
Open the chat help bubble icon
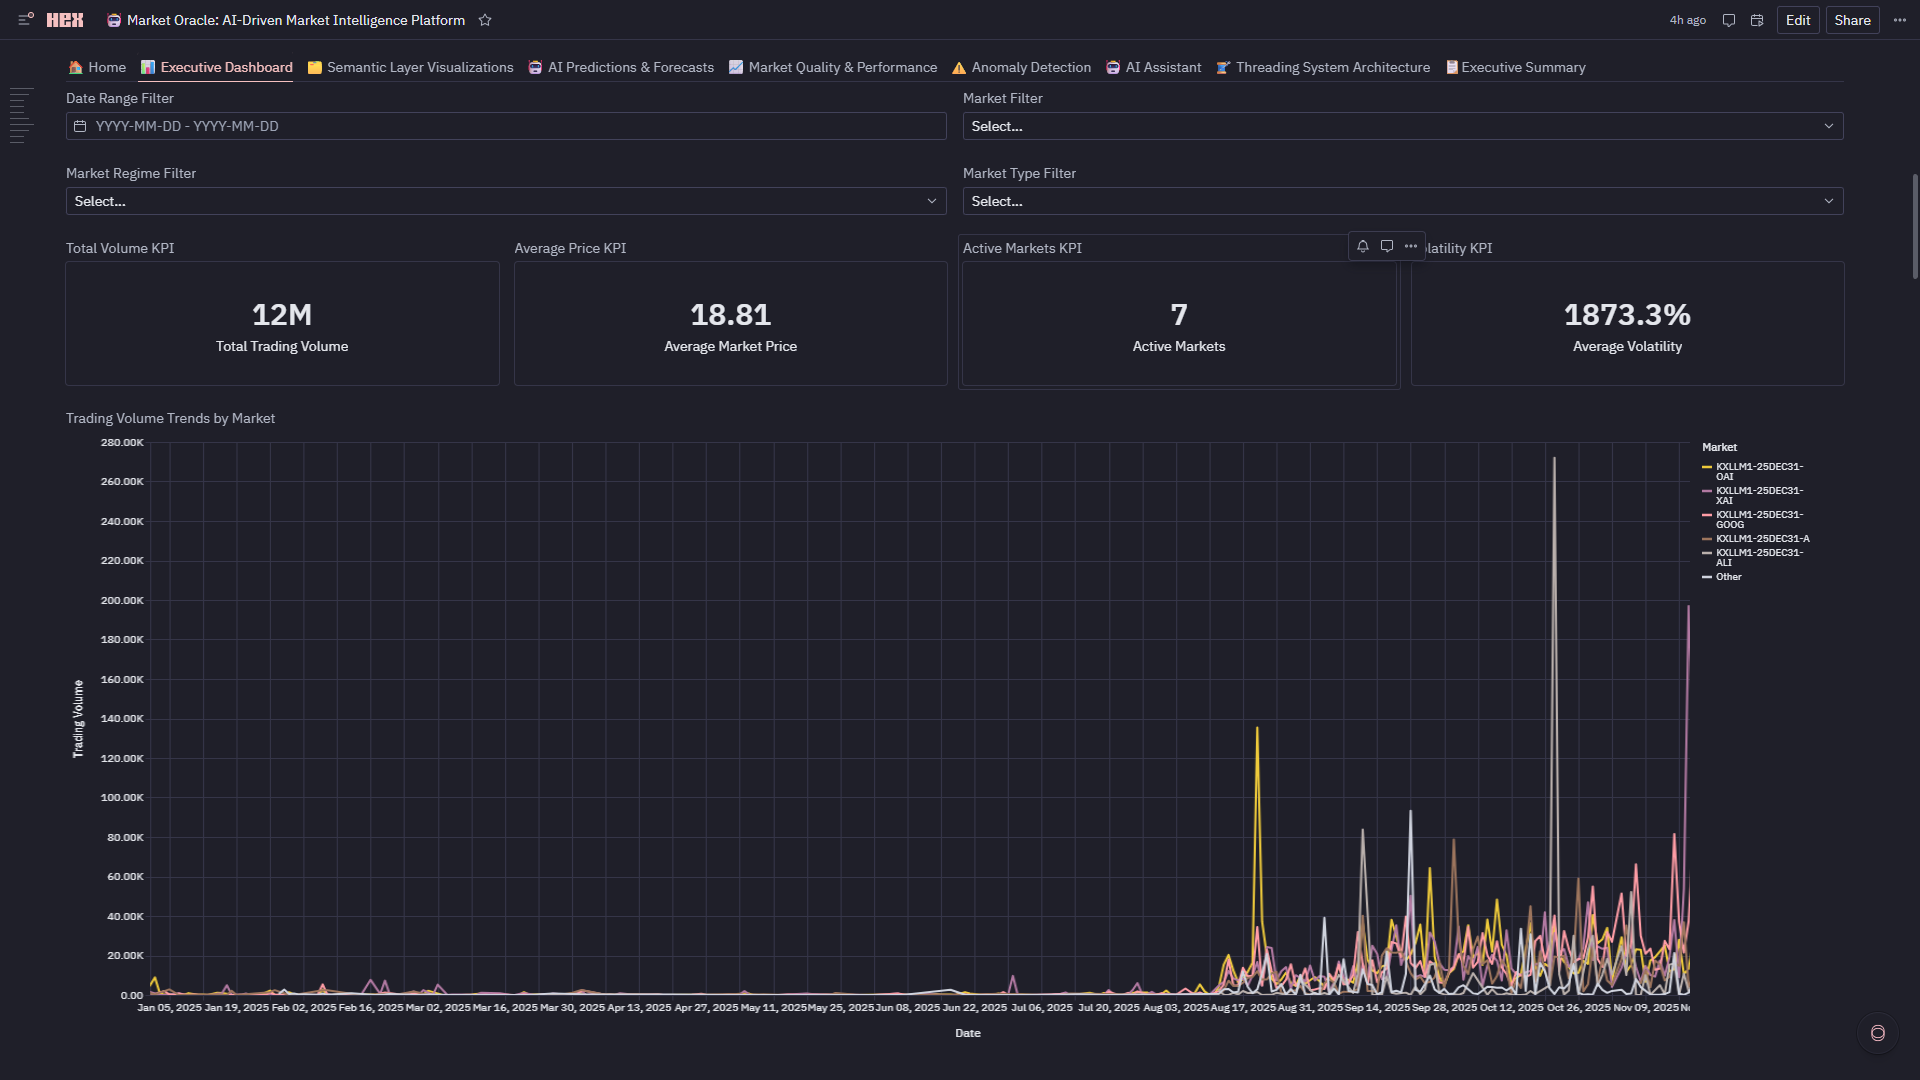point(1877,1033)
